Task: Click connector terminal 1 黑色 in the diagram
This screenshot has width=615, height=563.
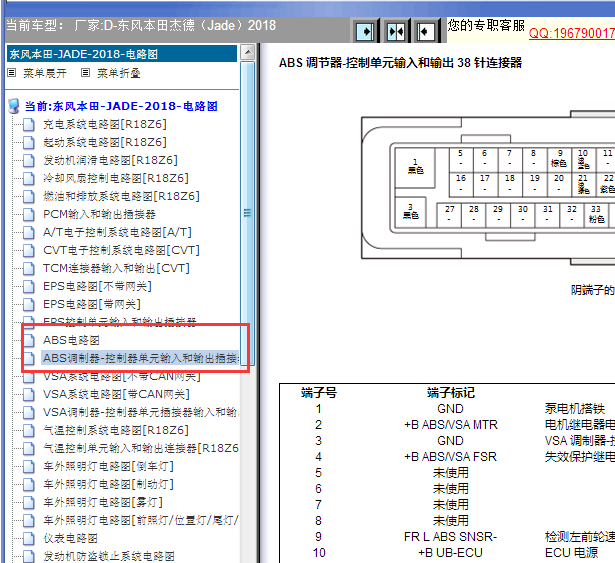Action: click(x=415, y=167)
